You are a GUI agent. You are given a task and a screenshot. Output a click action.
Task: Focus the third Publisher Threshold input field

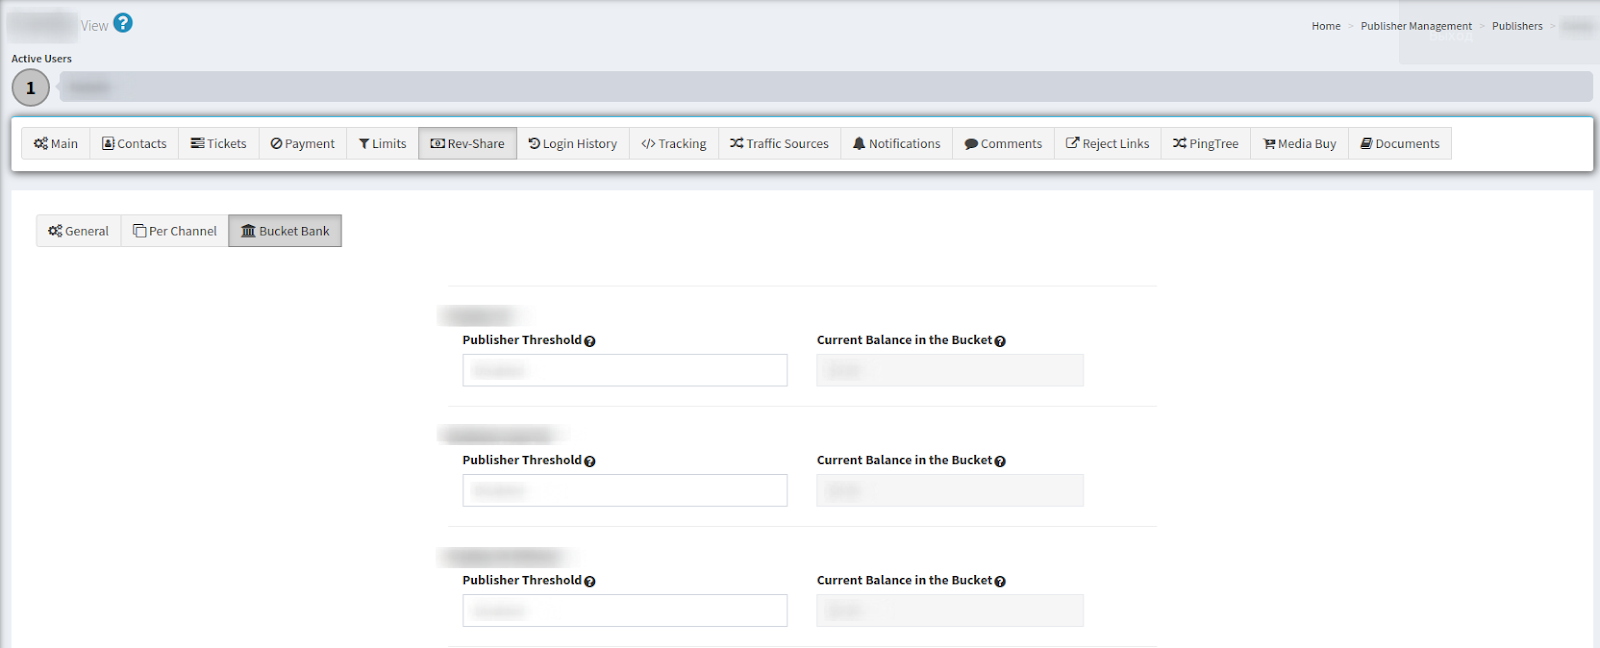[x=625, y=610]
